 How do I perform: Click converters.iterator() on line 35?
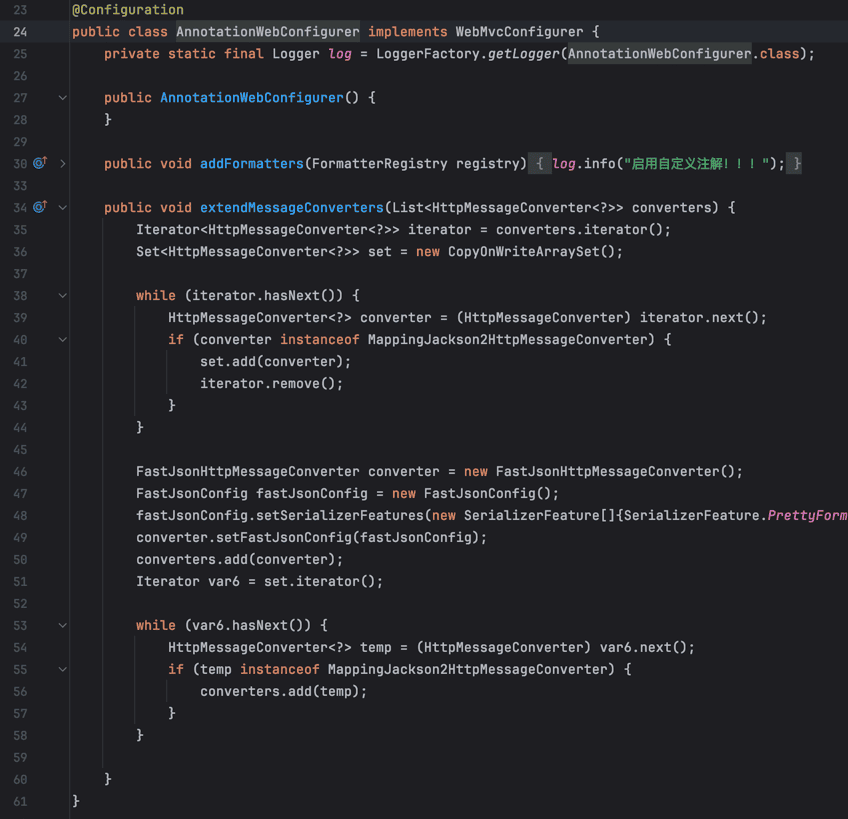tap(580, 230)
